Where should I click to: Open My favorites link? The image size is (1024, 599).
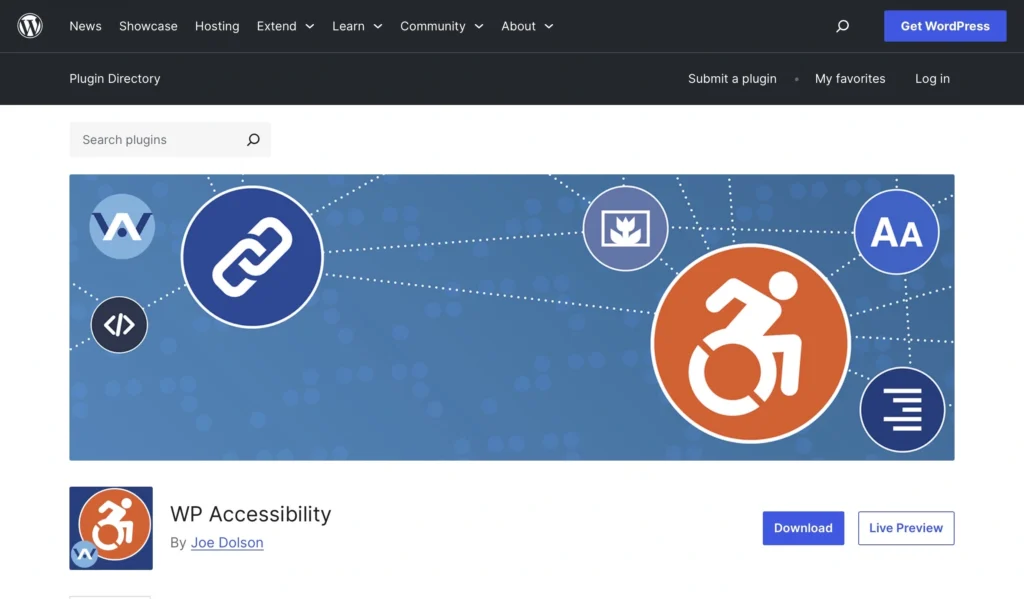tap(850, 78)
